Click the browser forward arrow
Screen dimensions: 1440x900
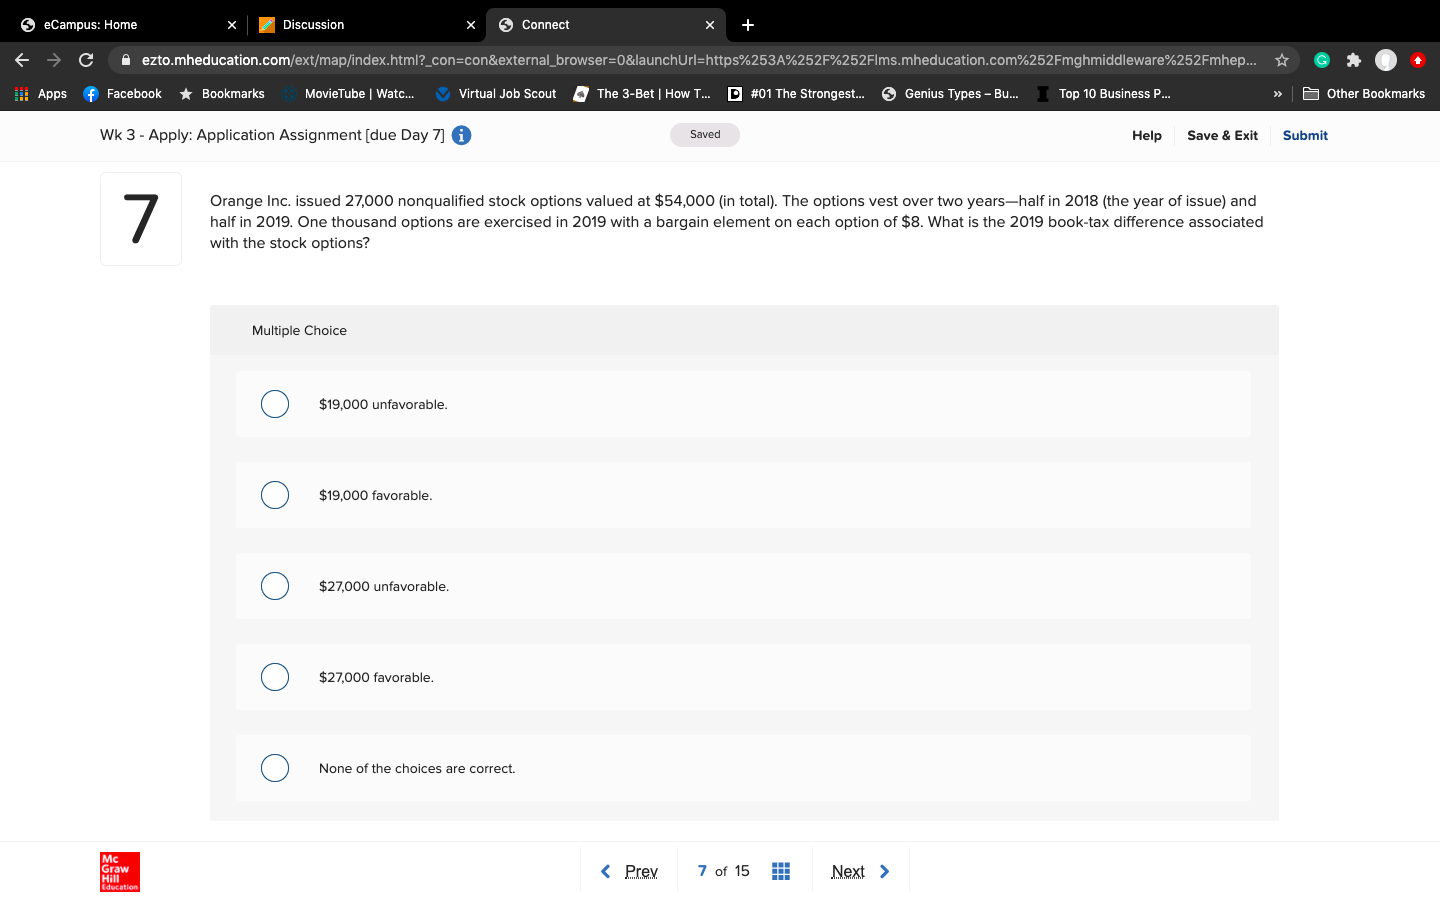(54, 60)
